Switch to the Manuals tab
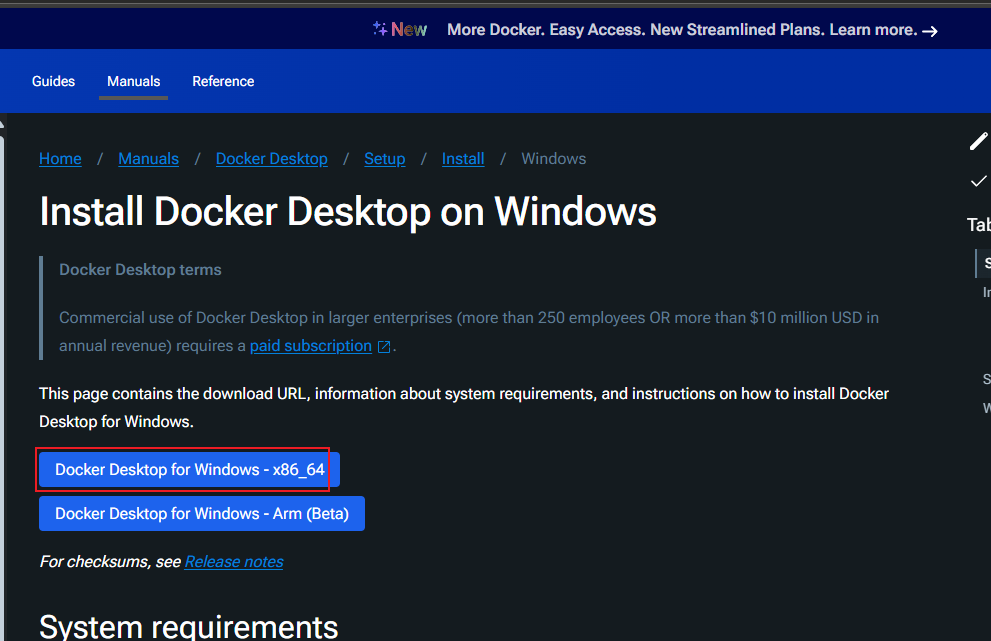The width and height of the screenshot is (991, 641). click(133, 82)
